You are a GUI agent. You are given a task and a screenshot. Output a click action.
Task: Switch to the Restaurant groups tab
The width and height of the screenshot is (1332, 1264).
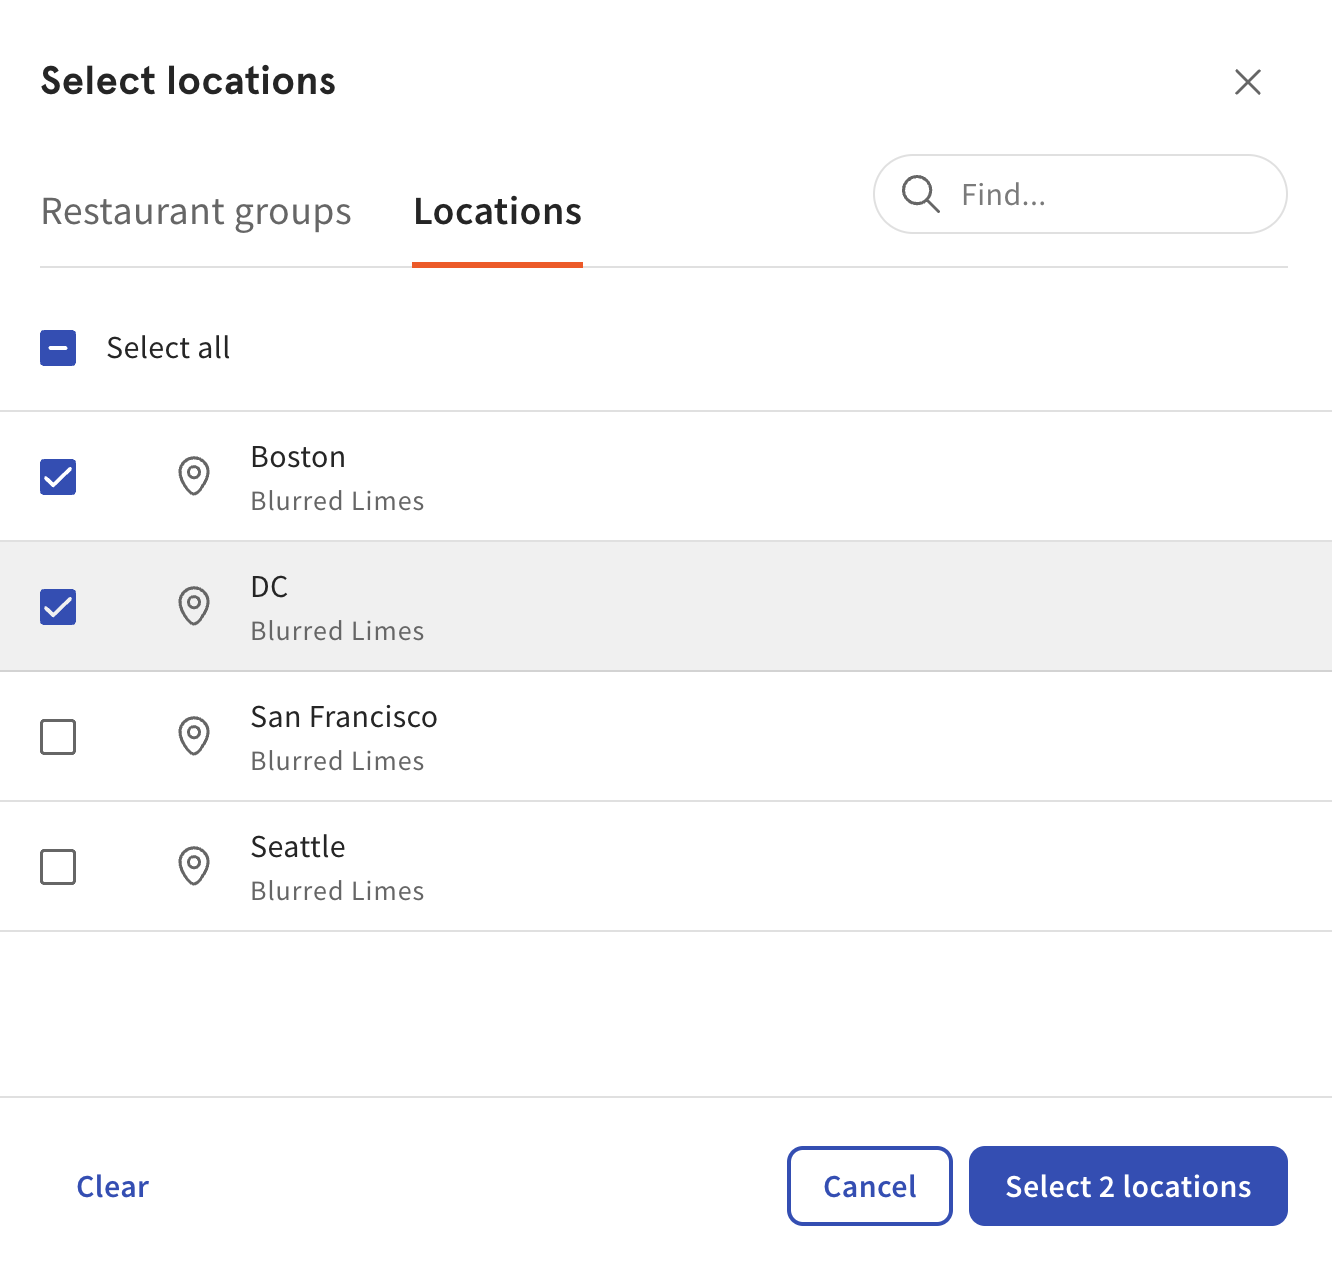196,211
